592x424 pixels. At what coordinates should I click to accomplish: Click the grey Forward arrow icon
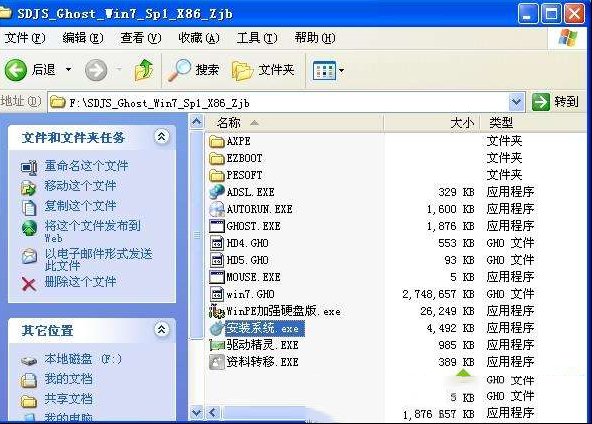96,70
